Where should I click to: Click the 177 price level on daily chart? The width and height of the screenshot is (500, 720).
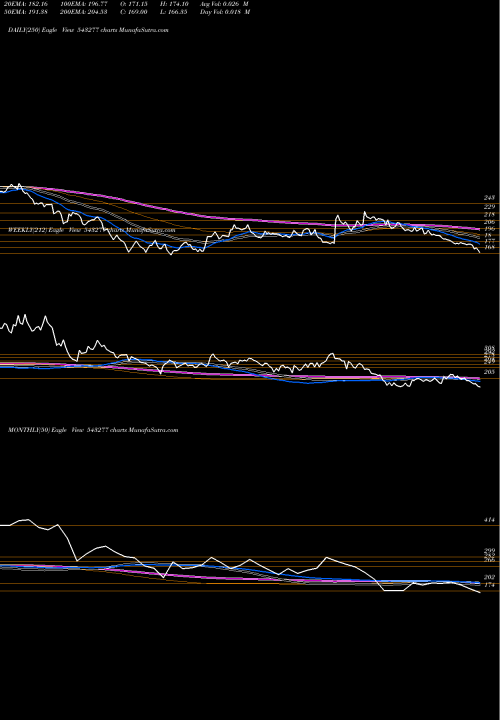click(489, 241)
